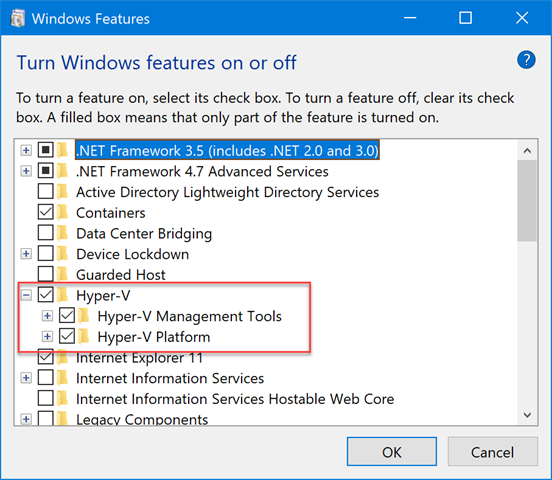Click the Hyper-V Platform folder icon
Image resolution: width=552 pixels, height=480 pixels.
click(x=84, y=336)
